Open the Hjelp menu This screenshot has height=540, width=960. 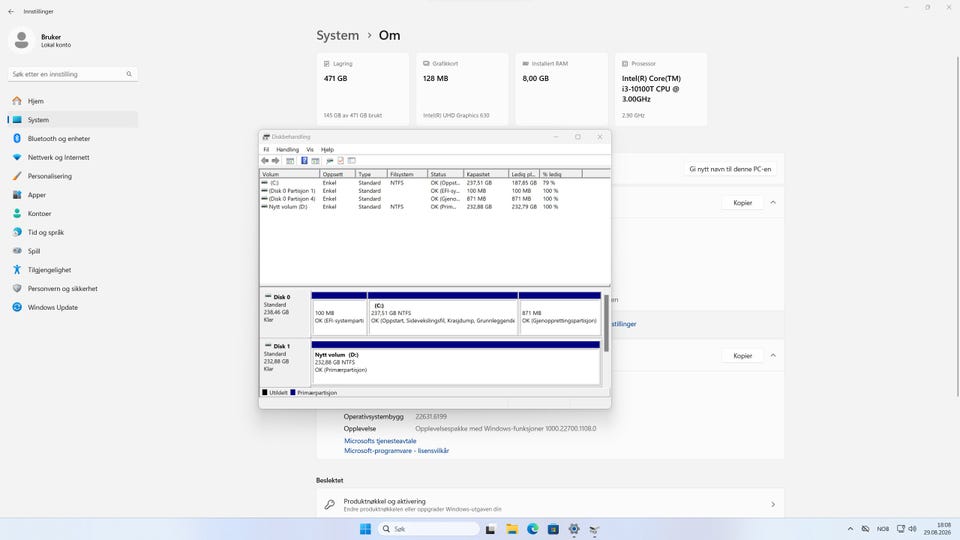[x=328, y=149]
